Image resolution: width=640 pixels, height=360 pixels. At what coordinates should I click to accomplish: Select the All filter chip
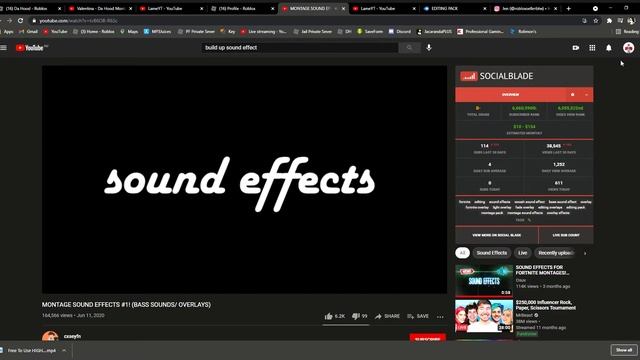click(462, 253)
